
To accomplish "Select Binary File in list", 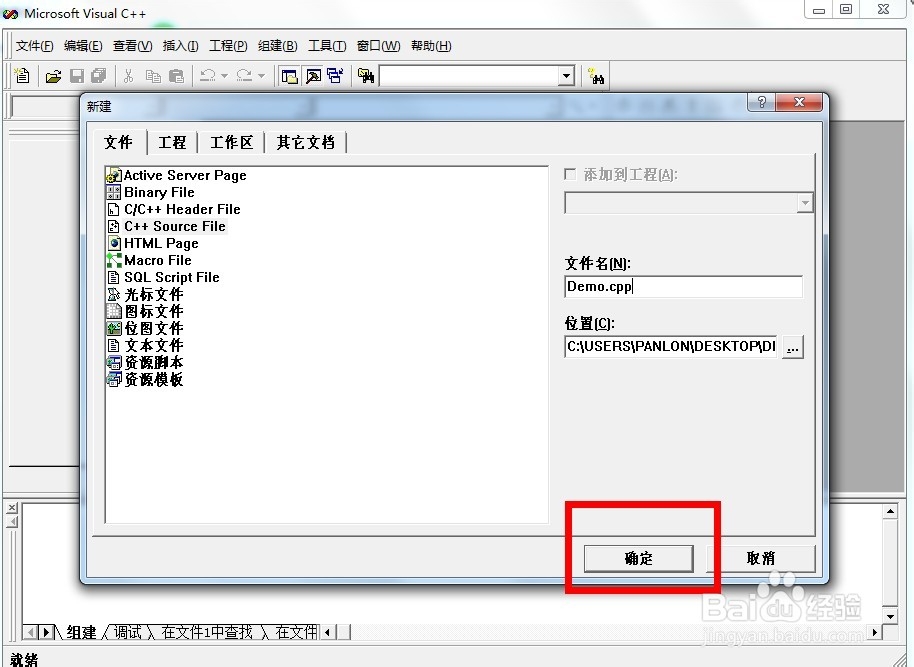I will [x=151, y=192].
